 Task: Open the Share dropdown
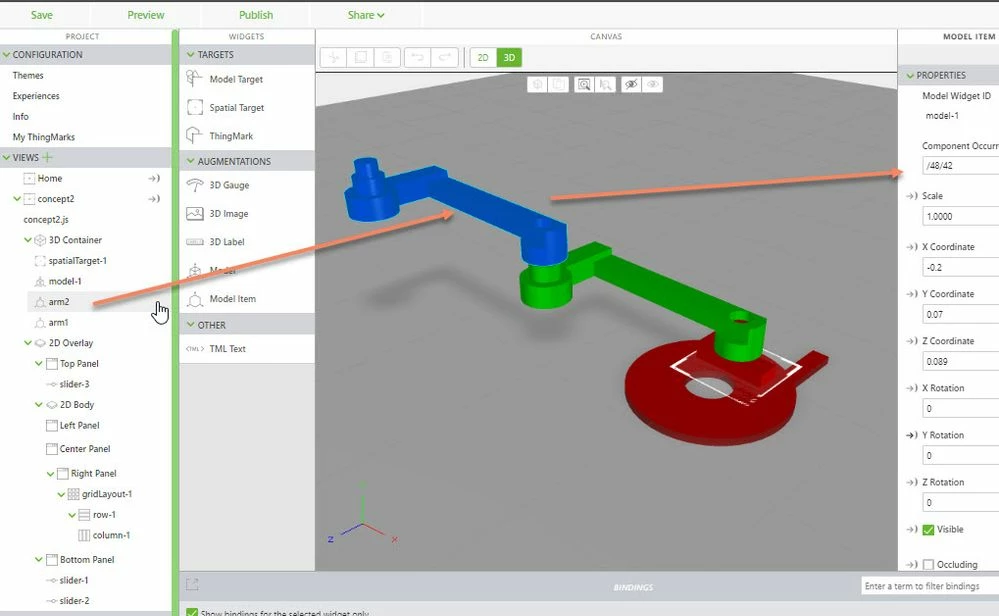tap(366, 15)
